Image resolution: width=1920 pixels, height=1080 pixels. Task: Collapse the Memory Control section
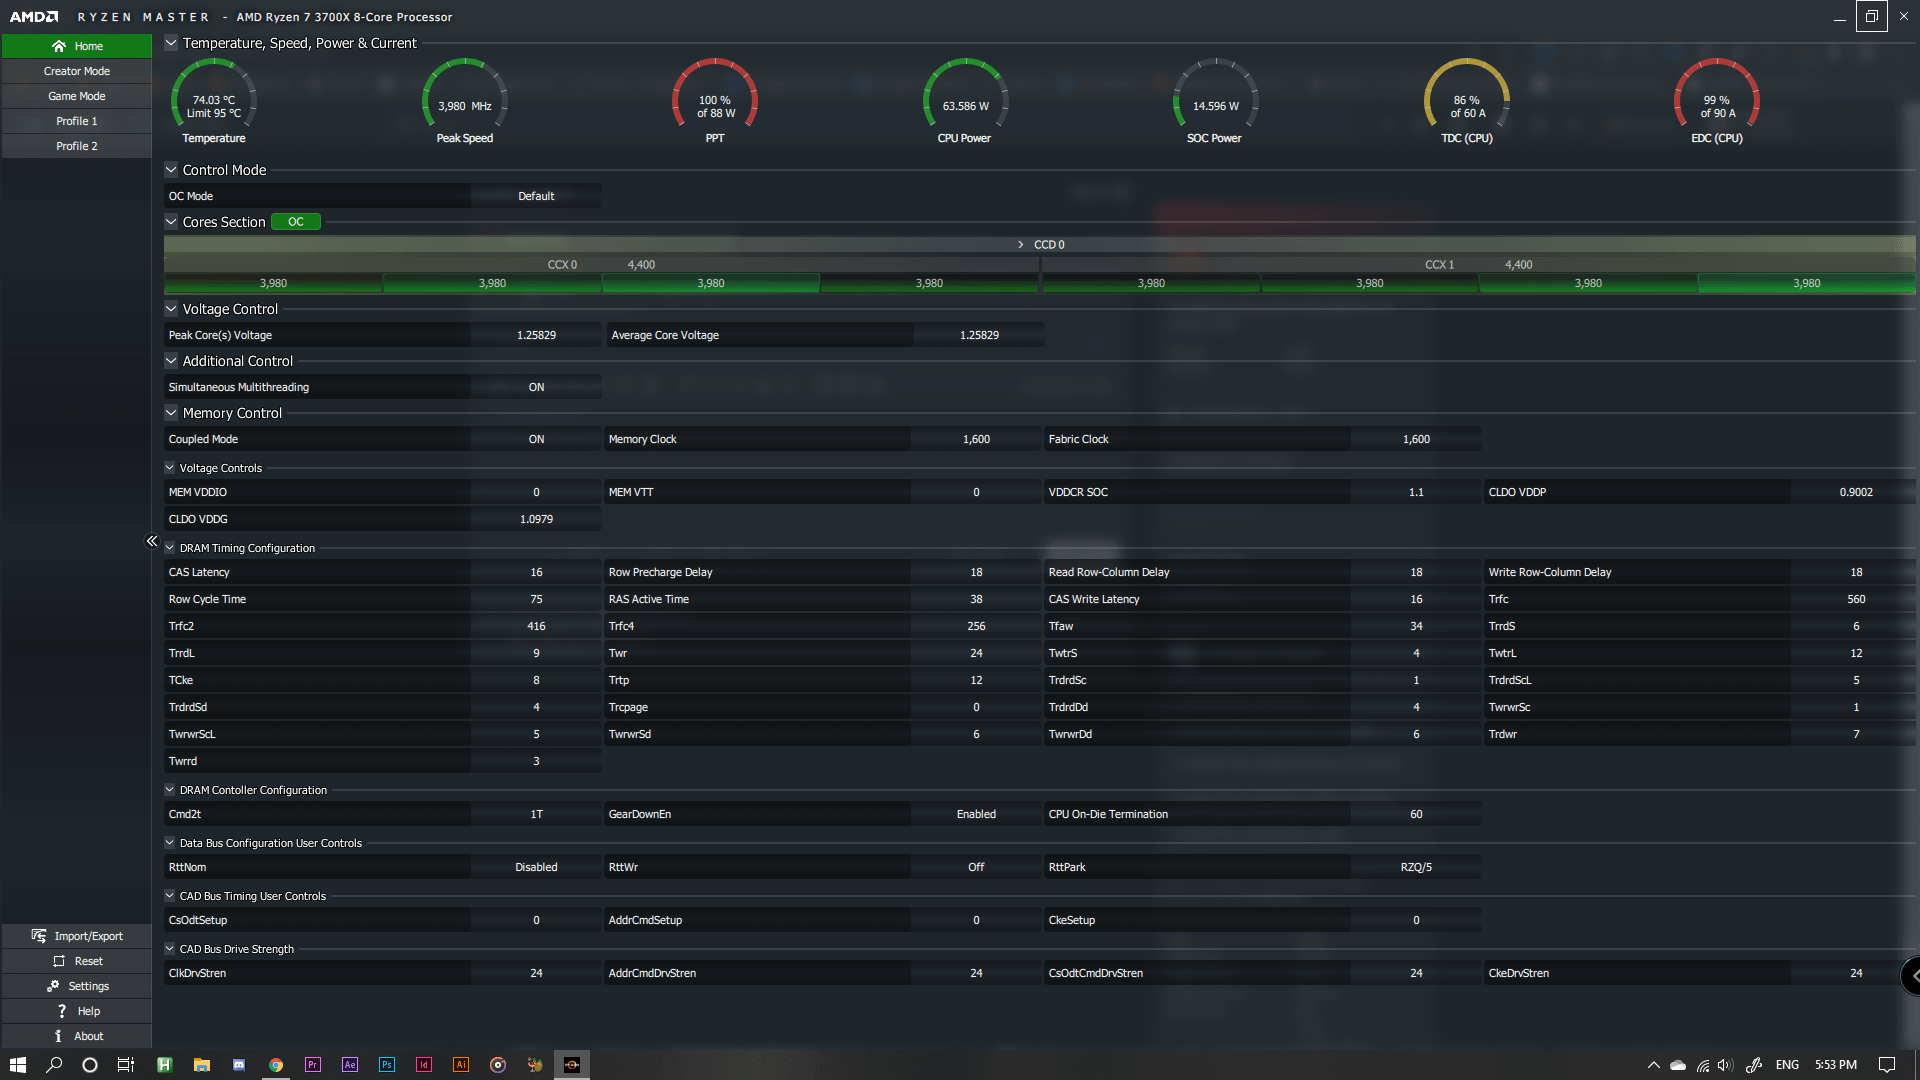coord(171,413)
